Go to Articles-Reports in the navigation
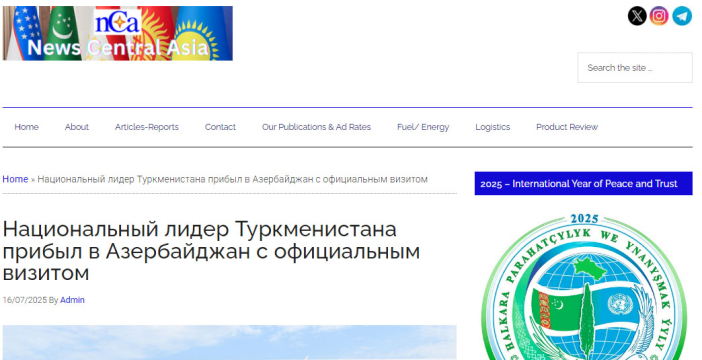702x360 pixels. (147, 127)
